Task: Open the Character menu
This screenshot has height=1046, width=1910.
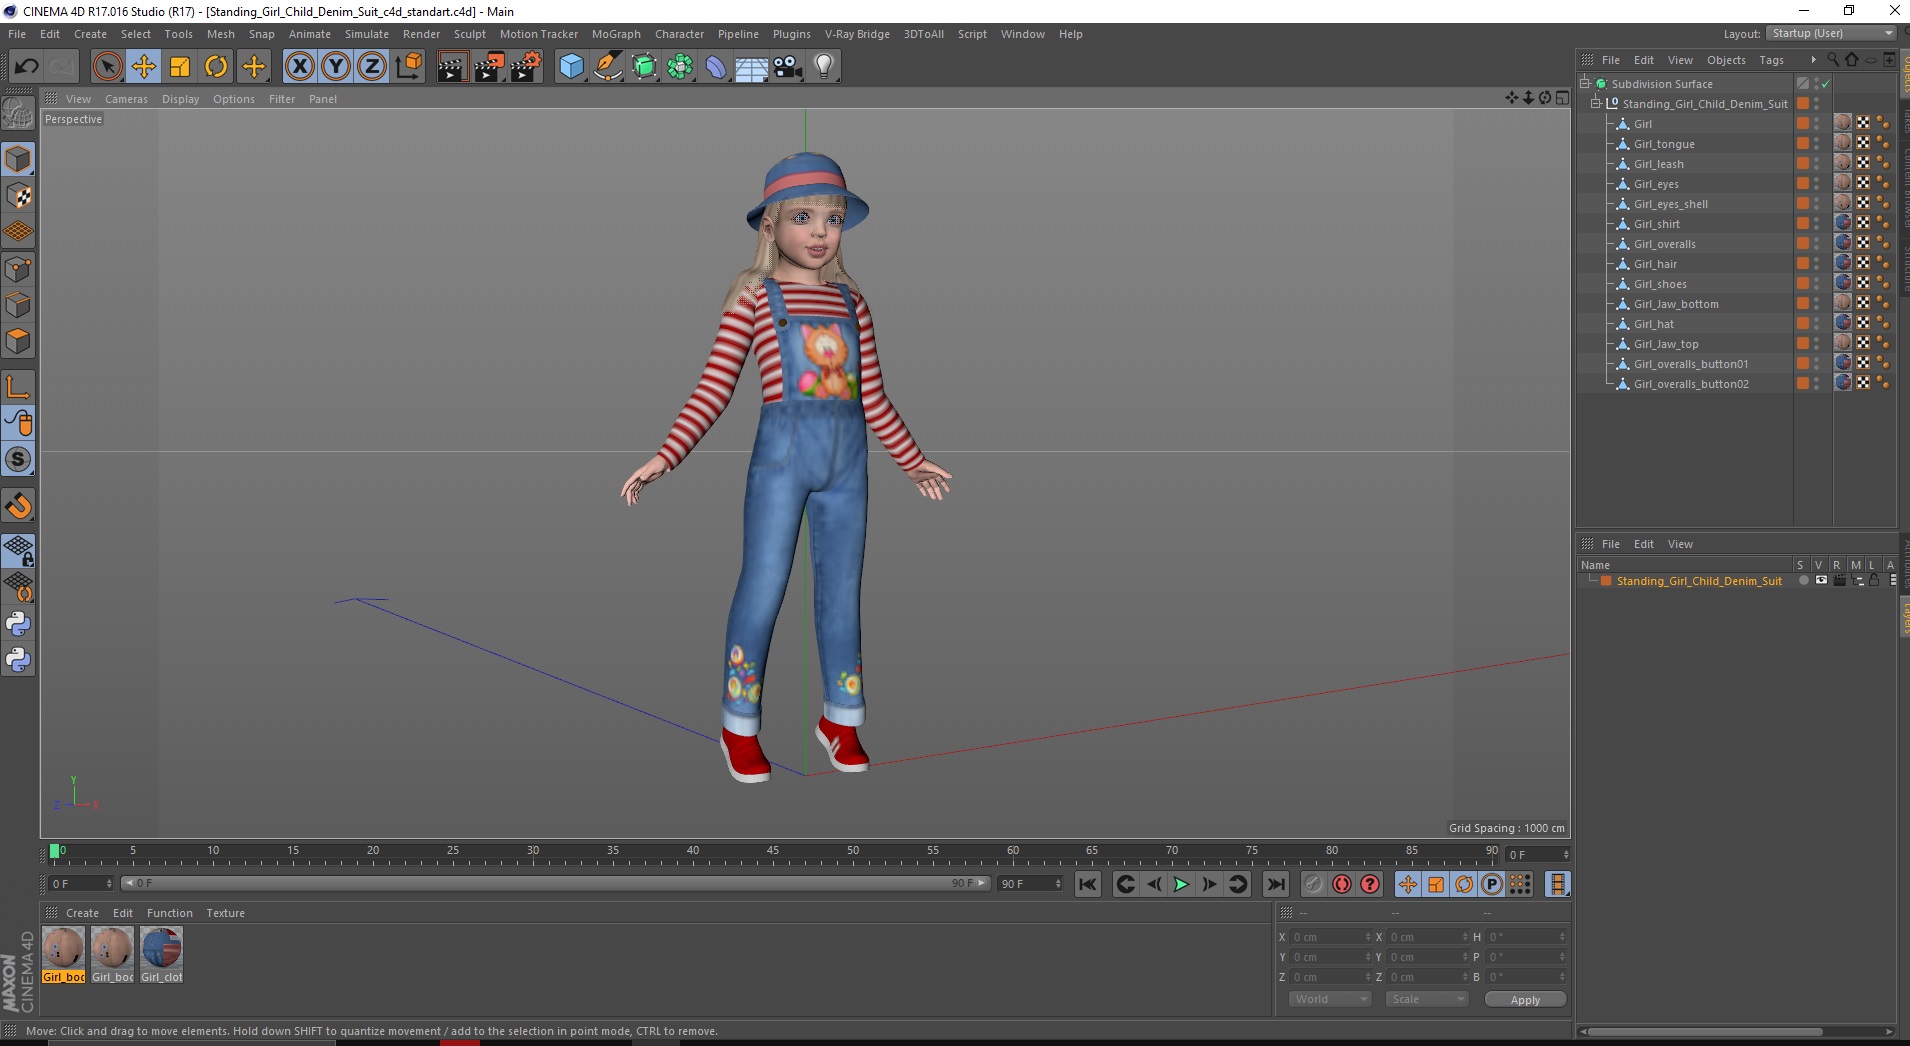Action: (x=679, y=34)
